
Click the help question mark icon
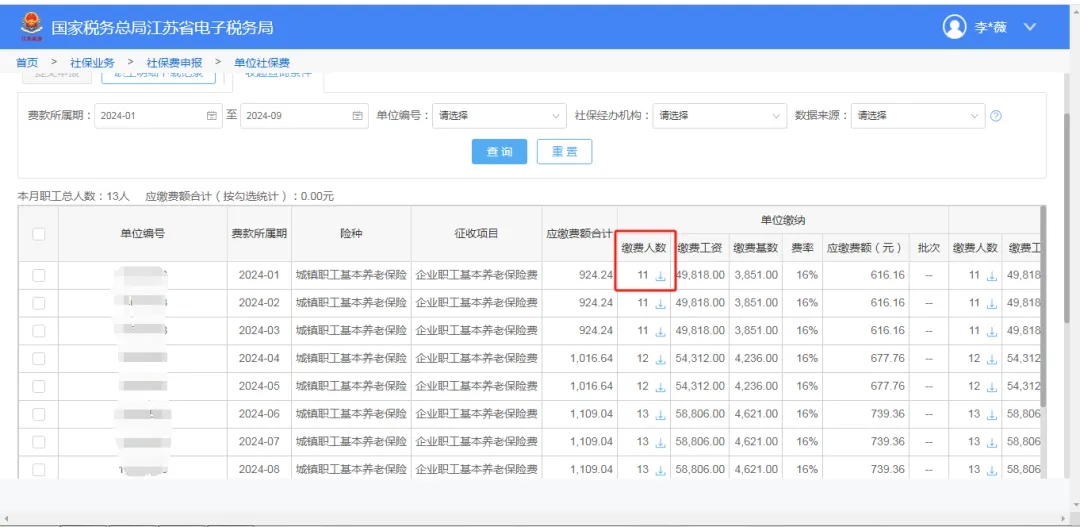[995, 116]
